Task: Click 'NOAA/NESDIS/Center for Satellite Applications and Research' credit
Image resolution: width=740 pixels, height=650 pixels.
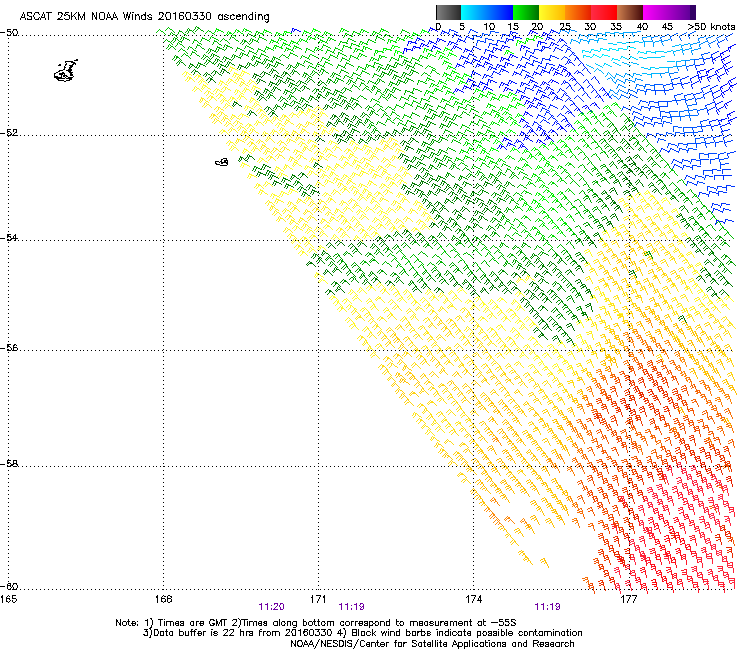Action: pos(432,644)
